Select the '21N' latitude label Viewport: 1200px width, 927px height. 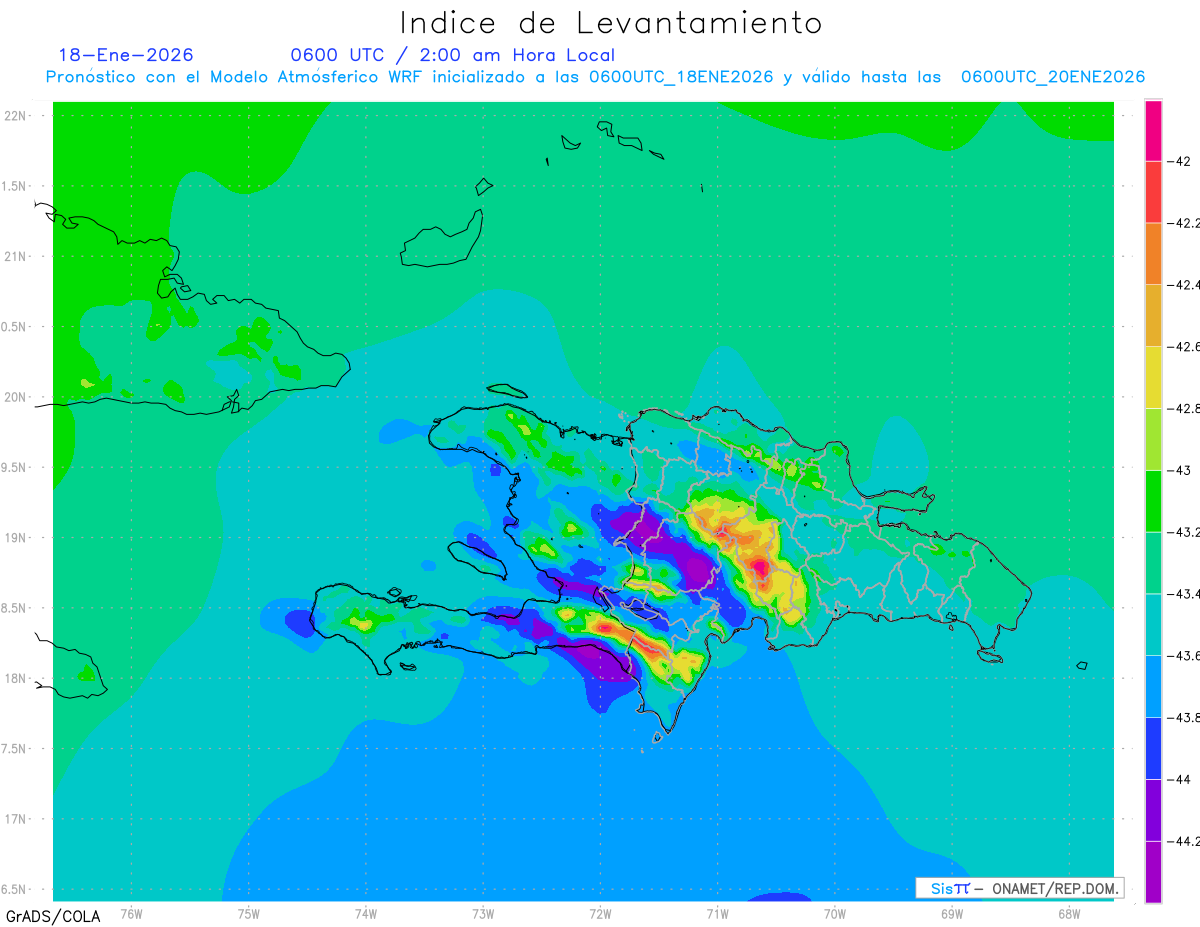(x=16, y=256)
